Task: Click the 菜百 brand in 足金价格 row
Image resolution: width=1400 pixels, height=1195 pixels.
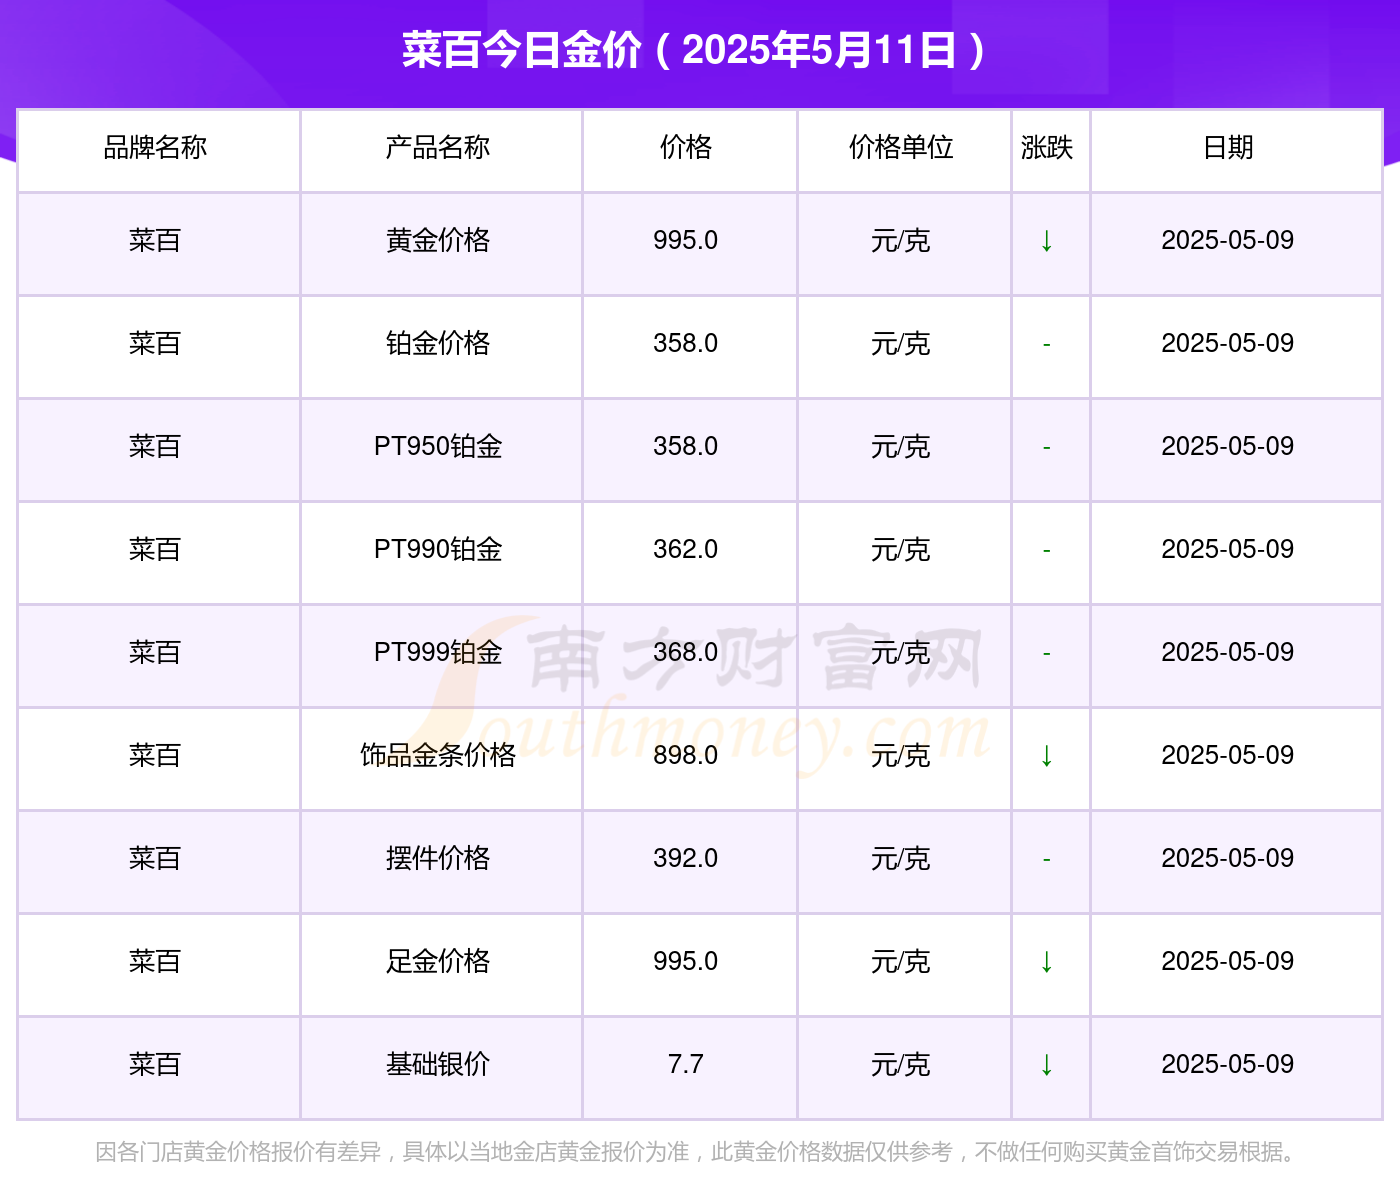Action: point(155,962)
